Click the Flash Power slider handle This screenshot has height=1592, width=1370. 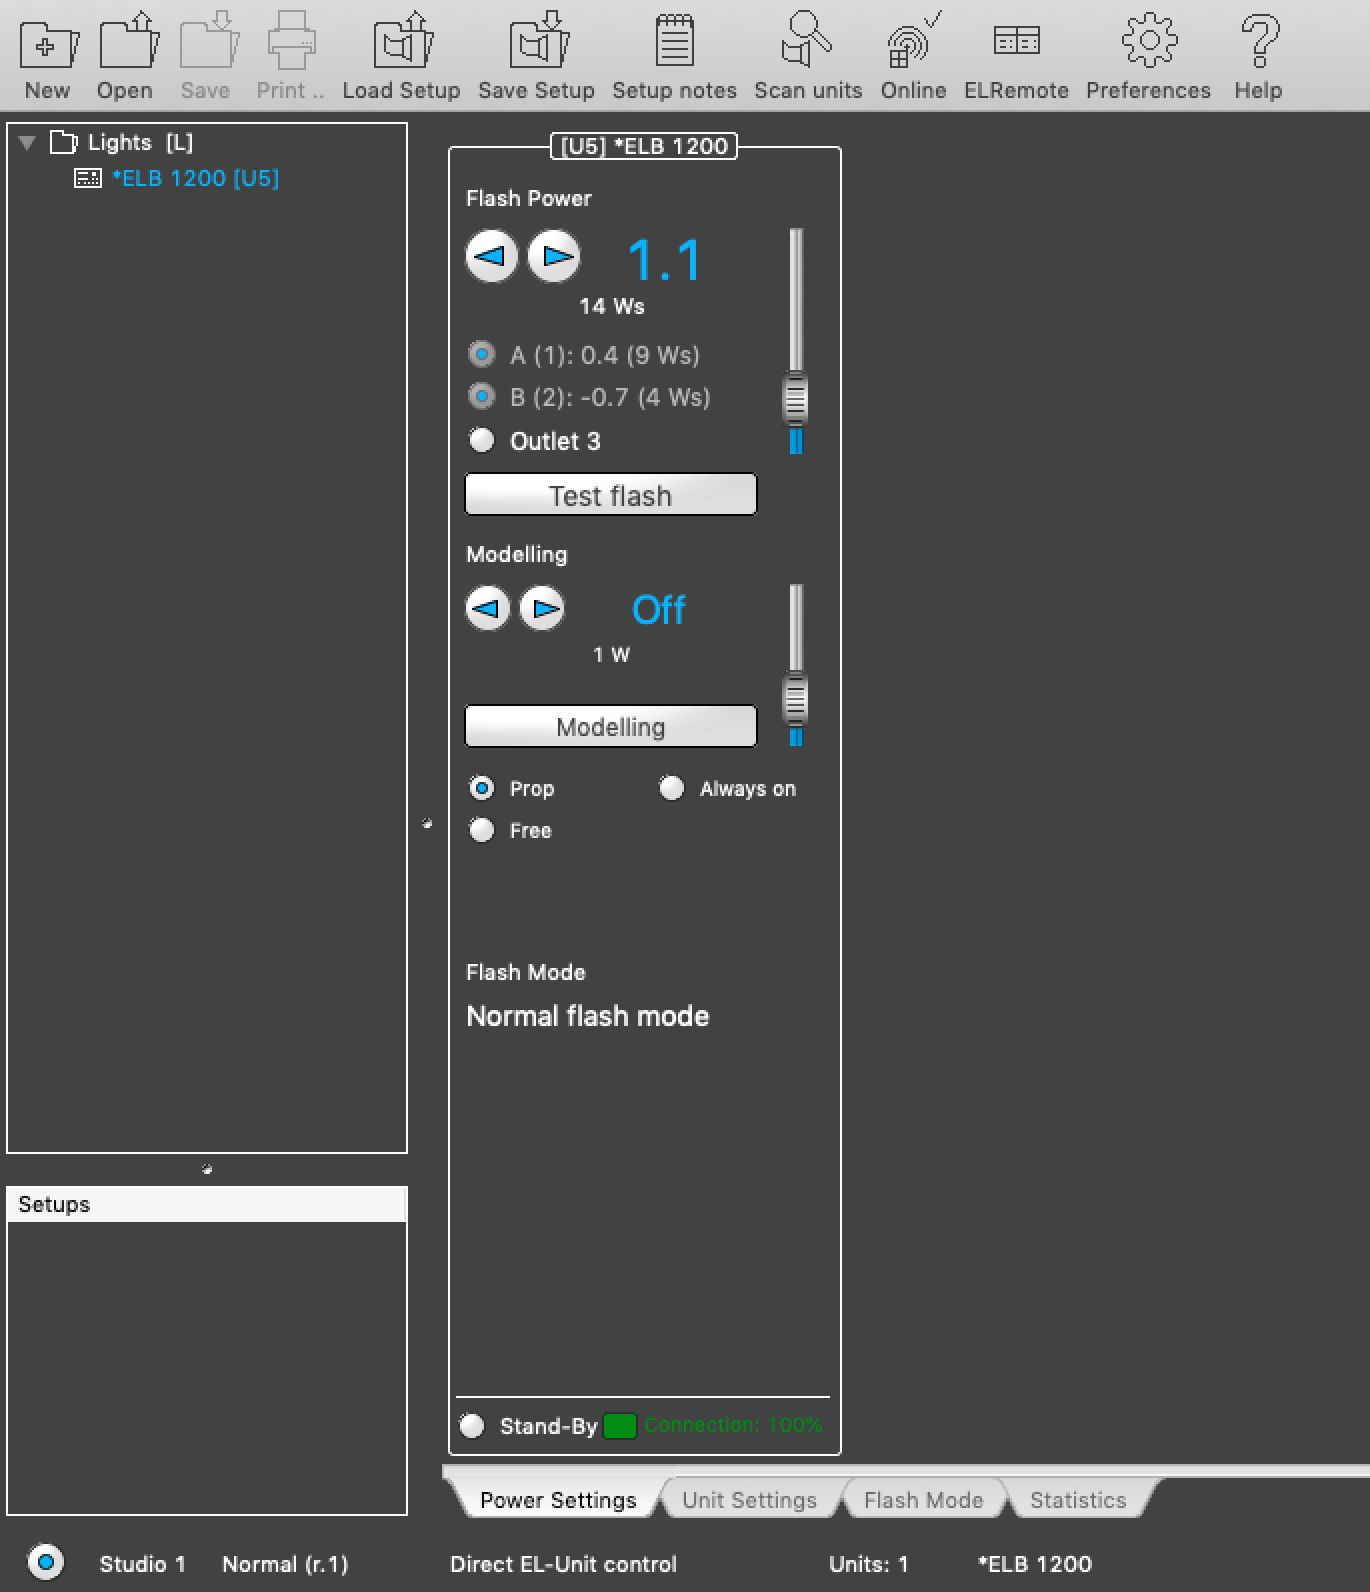795,398
